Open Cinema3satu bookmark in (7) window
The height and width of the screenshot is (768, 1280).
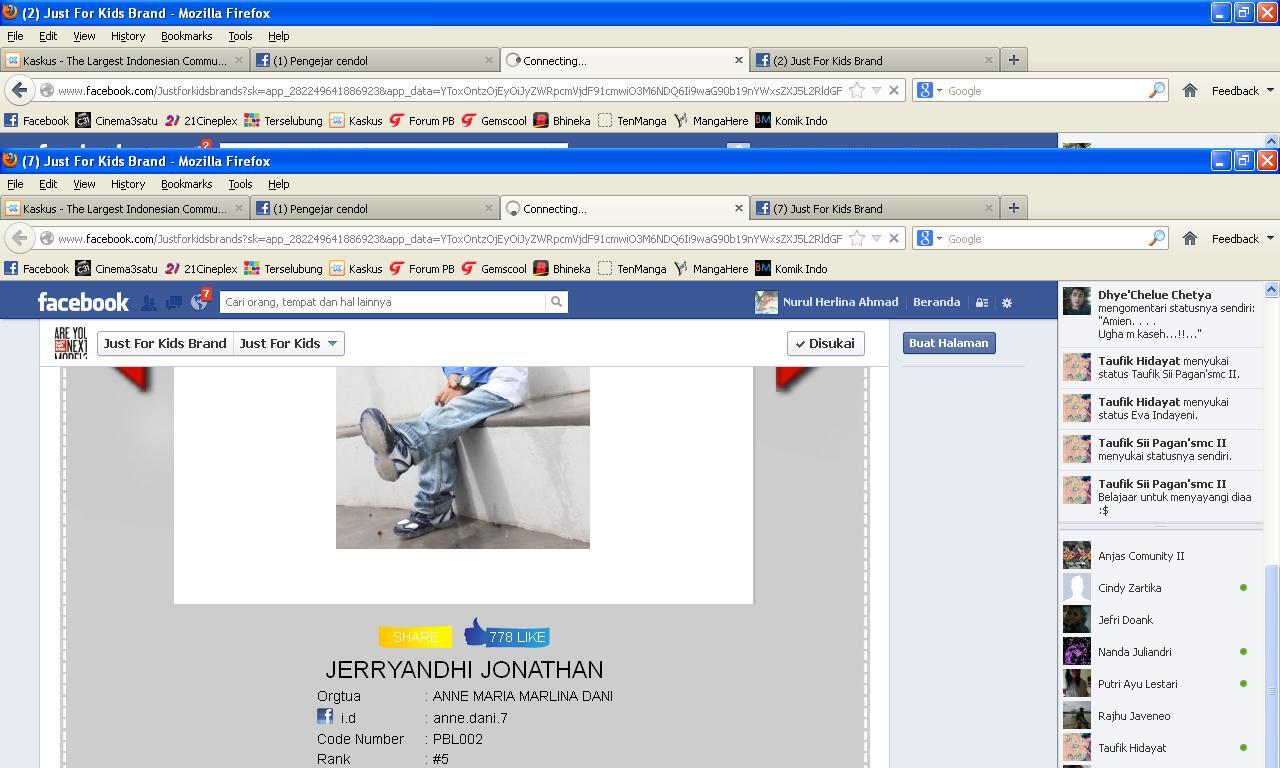click(117, 268)
